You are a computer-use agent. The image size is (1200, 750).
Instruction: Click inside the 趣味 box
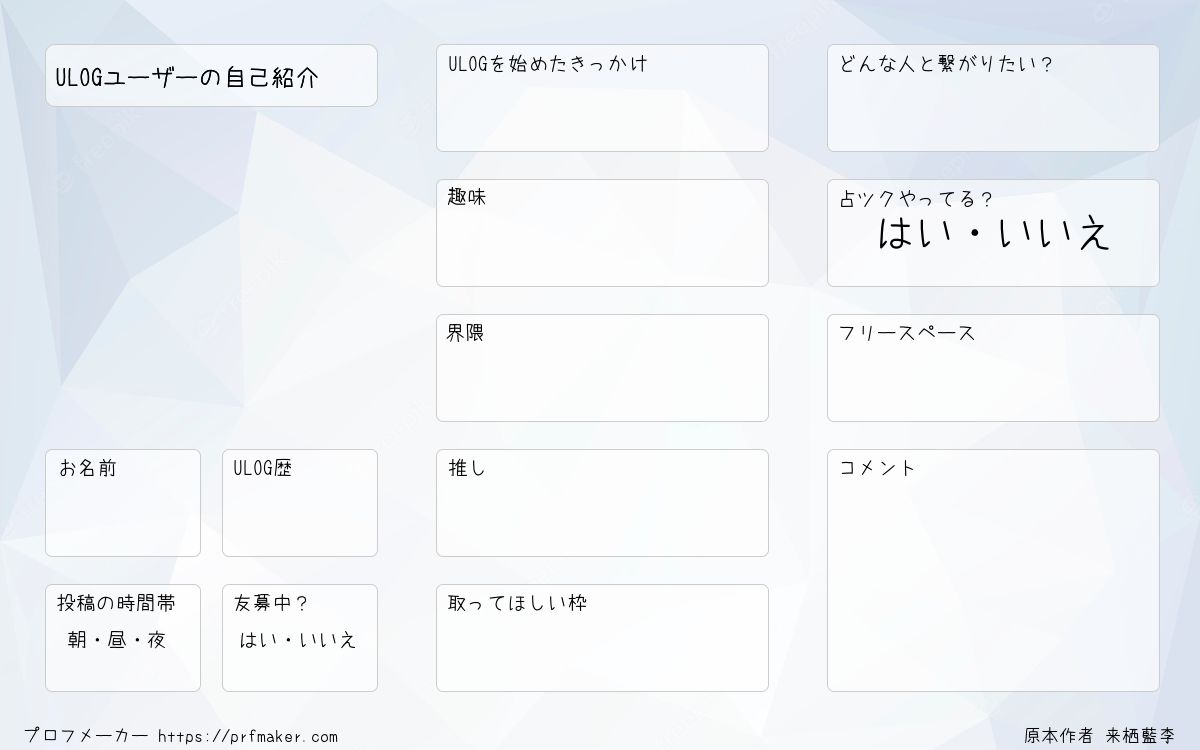click(602, 233)
